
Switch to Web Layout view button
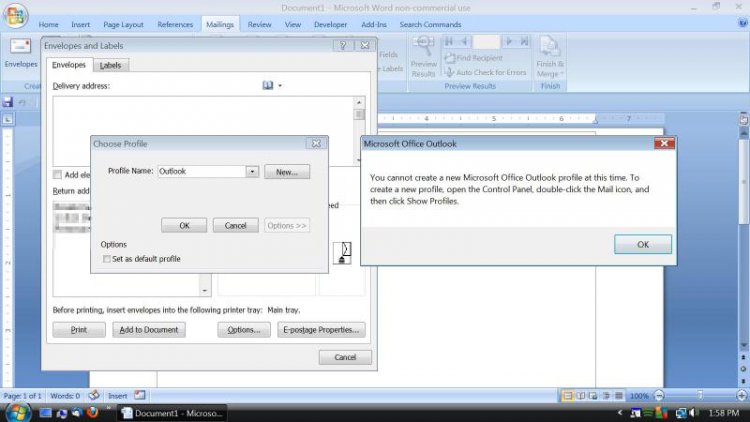click(593, 396)
